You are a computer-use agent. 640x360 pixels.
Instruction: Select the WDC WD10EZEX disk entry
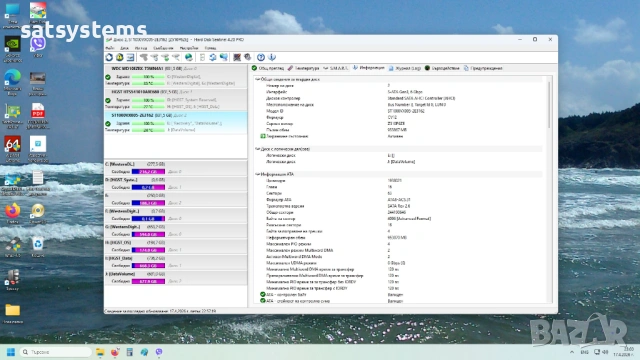click(x=176, y=76)
